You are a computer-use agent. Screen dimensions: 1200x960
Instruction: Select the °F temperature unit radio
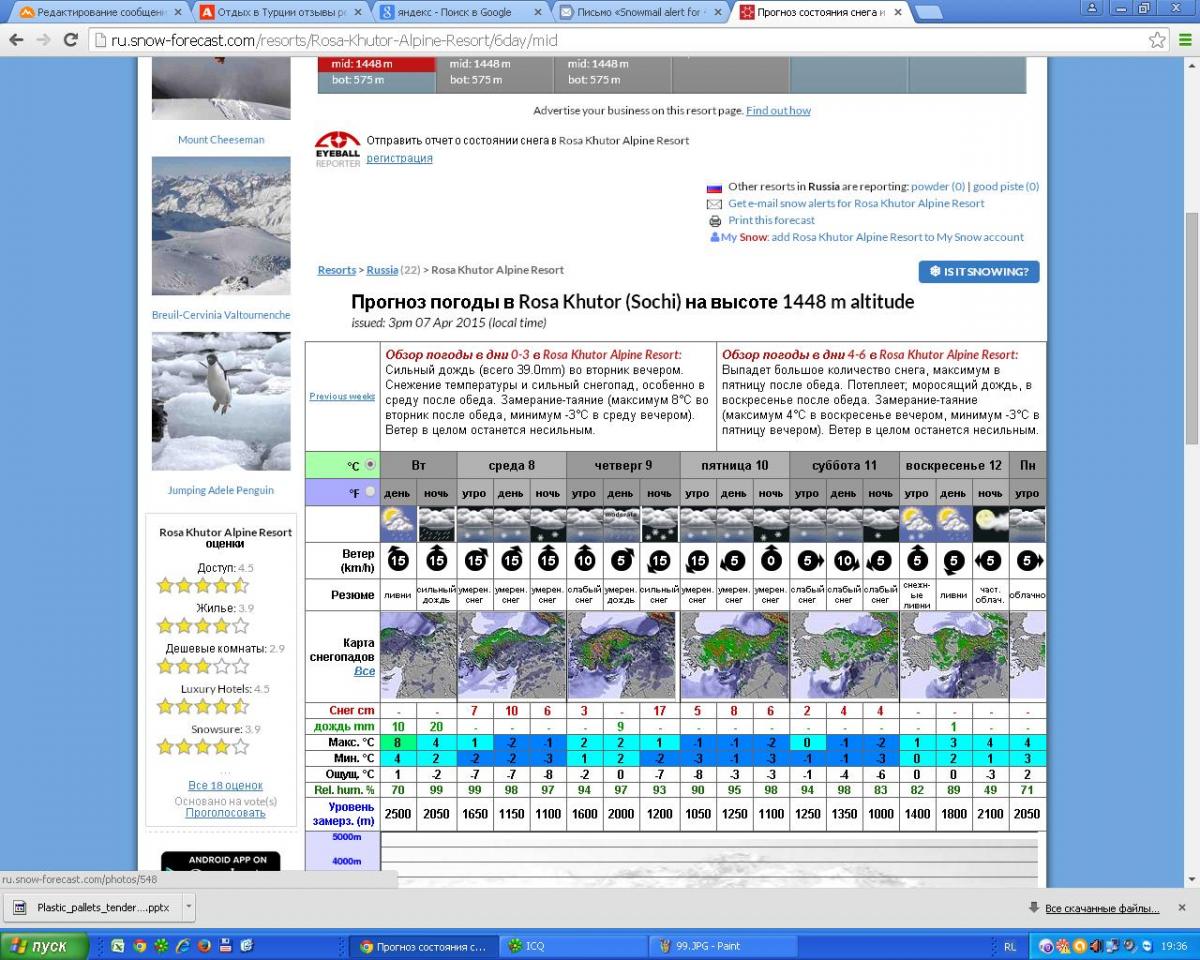[x=371, y=492]
